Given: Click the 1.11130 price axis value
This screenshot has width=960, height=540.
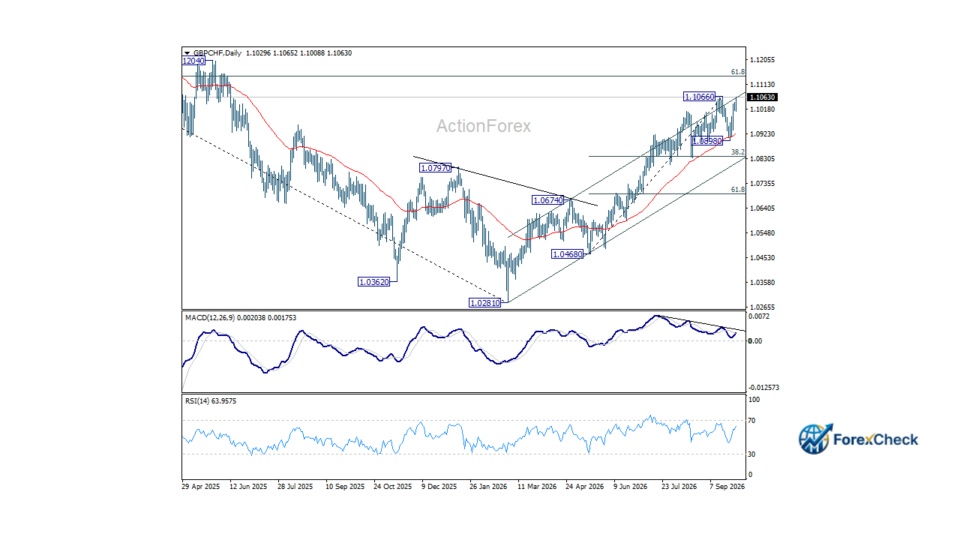Looking at the screenshot, I should [763, 84].
